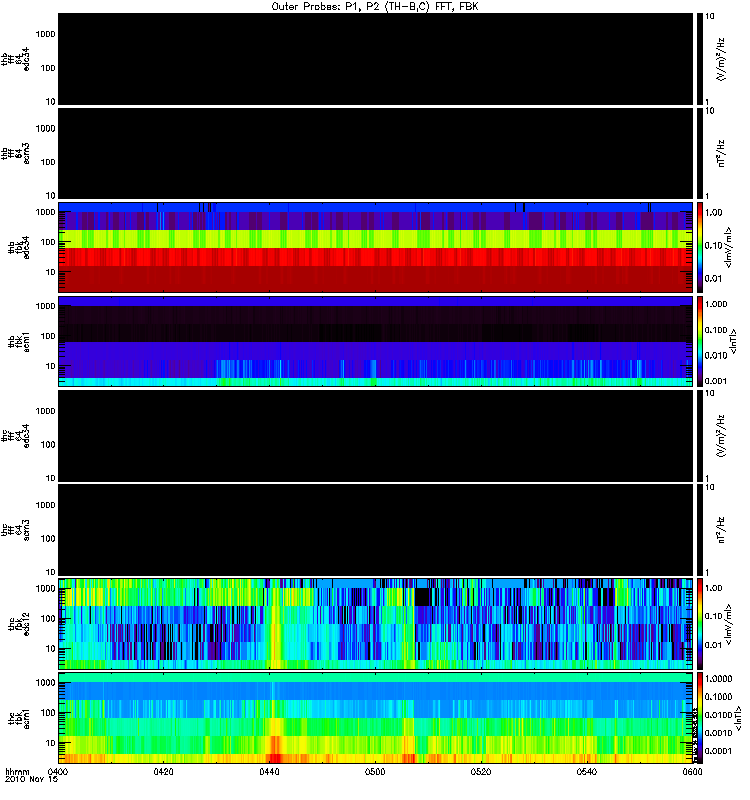Click the rainbow color bar of thb fbk scm1
Viewport: 750px width, 800px height.
tap(699, 341)
